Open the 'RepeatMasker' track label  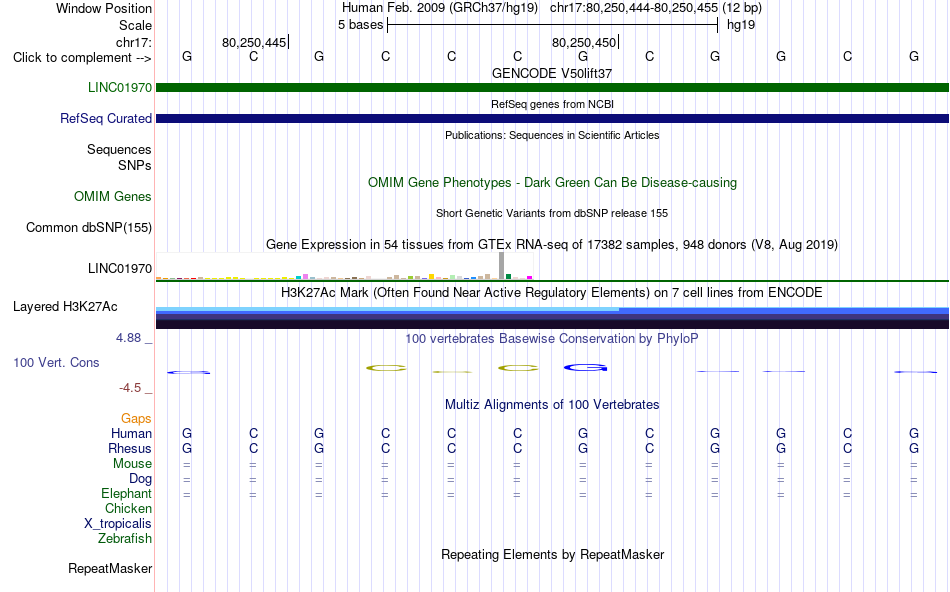110,568
